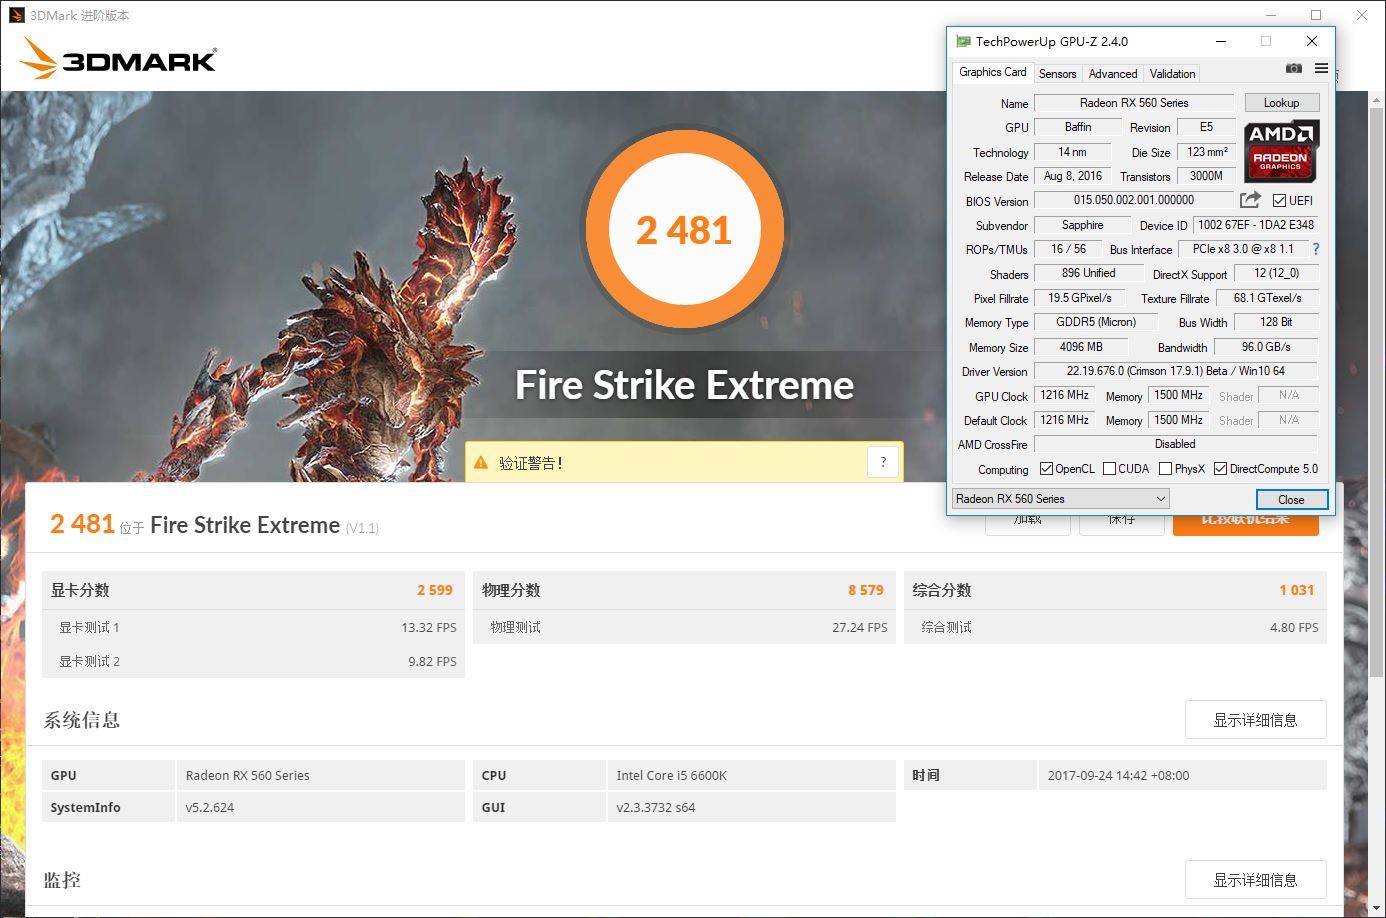
Task: Click the Lookup button
Action: tap(1281, 103)
